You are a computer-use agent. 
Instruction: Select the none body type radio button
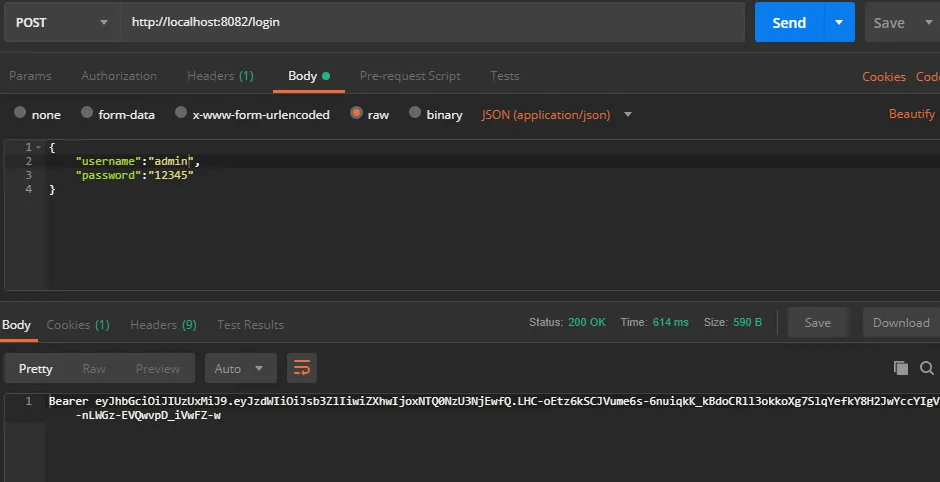(x=20, y=114)
